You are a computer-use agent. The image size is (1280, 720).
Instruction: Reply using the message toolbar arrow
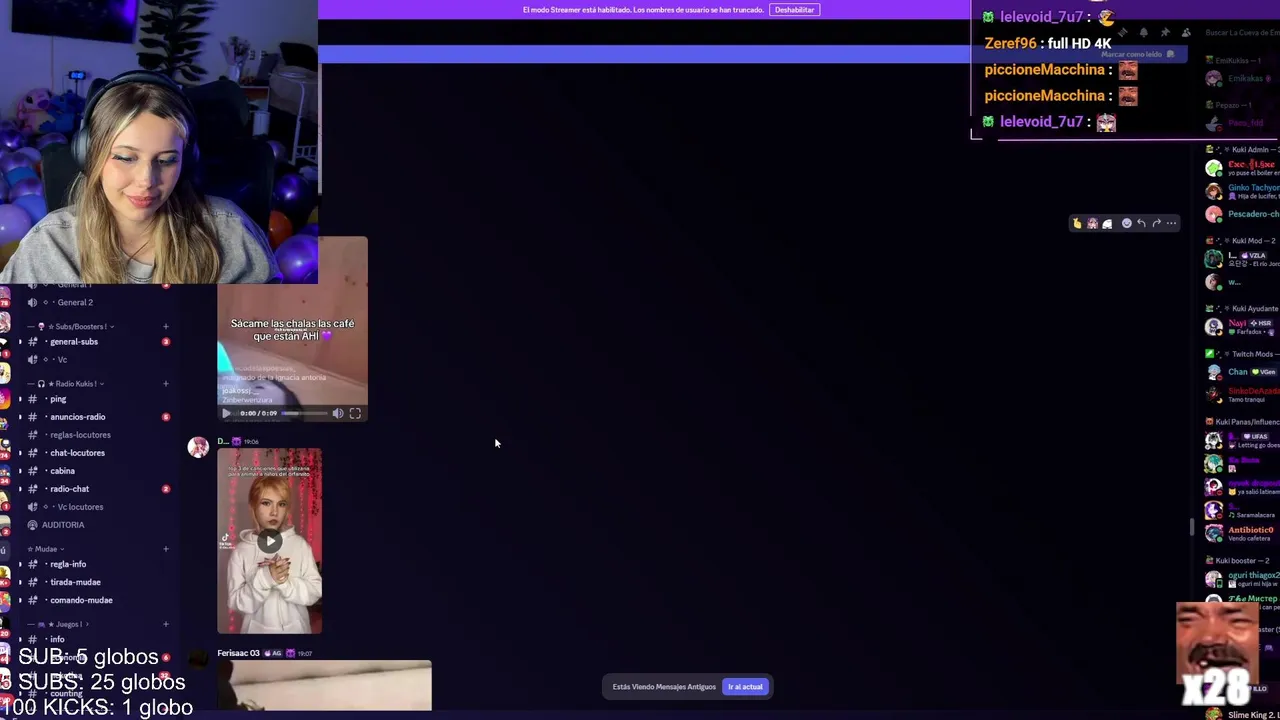click(x=1141, y=223)
